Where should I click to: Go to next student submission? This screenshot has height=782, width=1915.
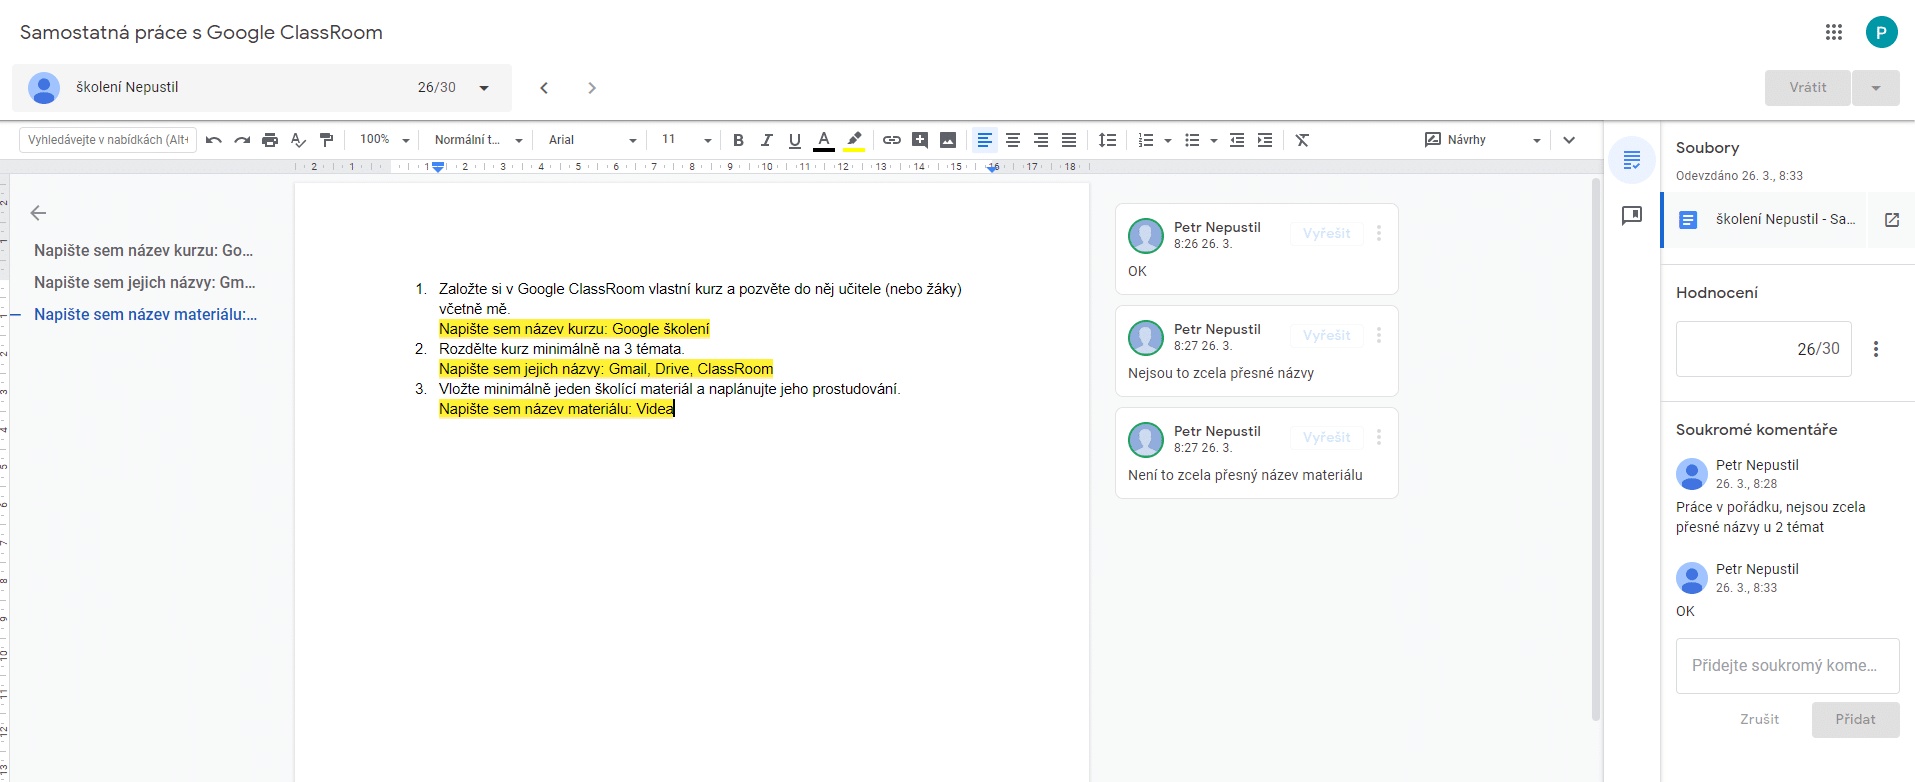[x=592, y=88]
